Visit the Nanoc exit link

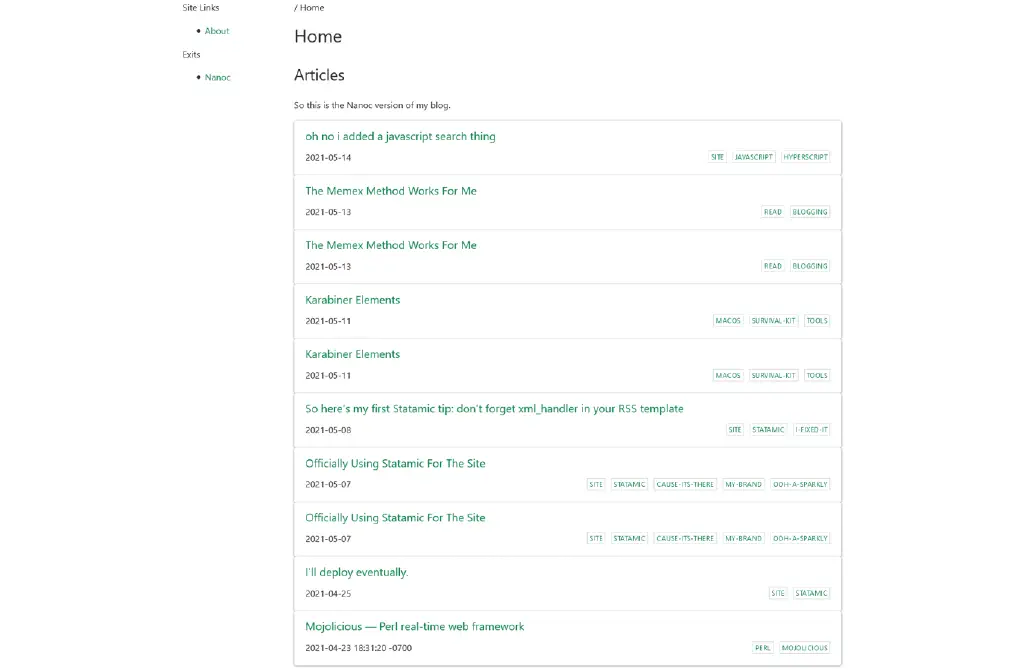point(217,78)
